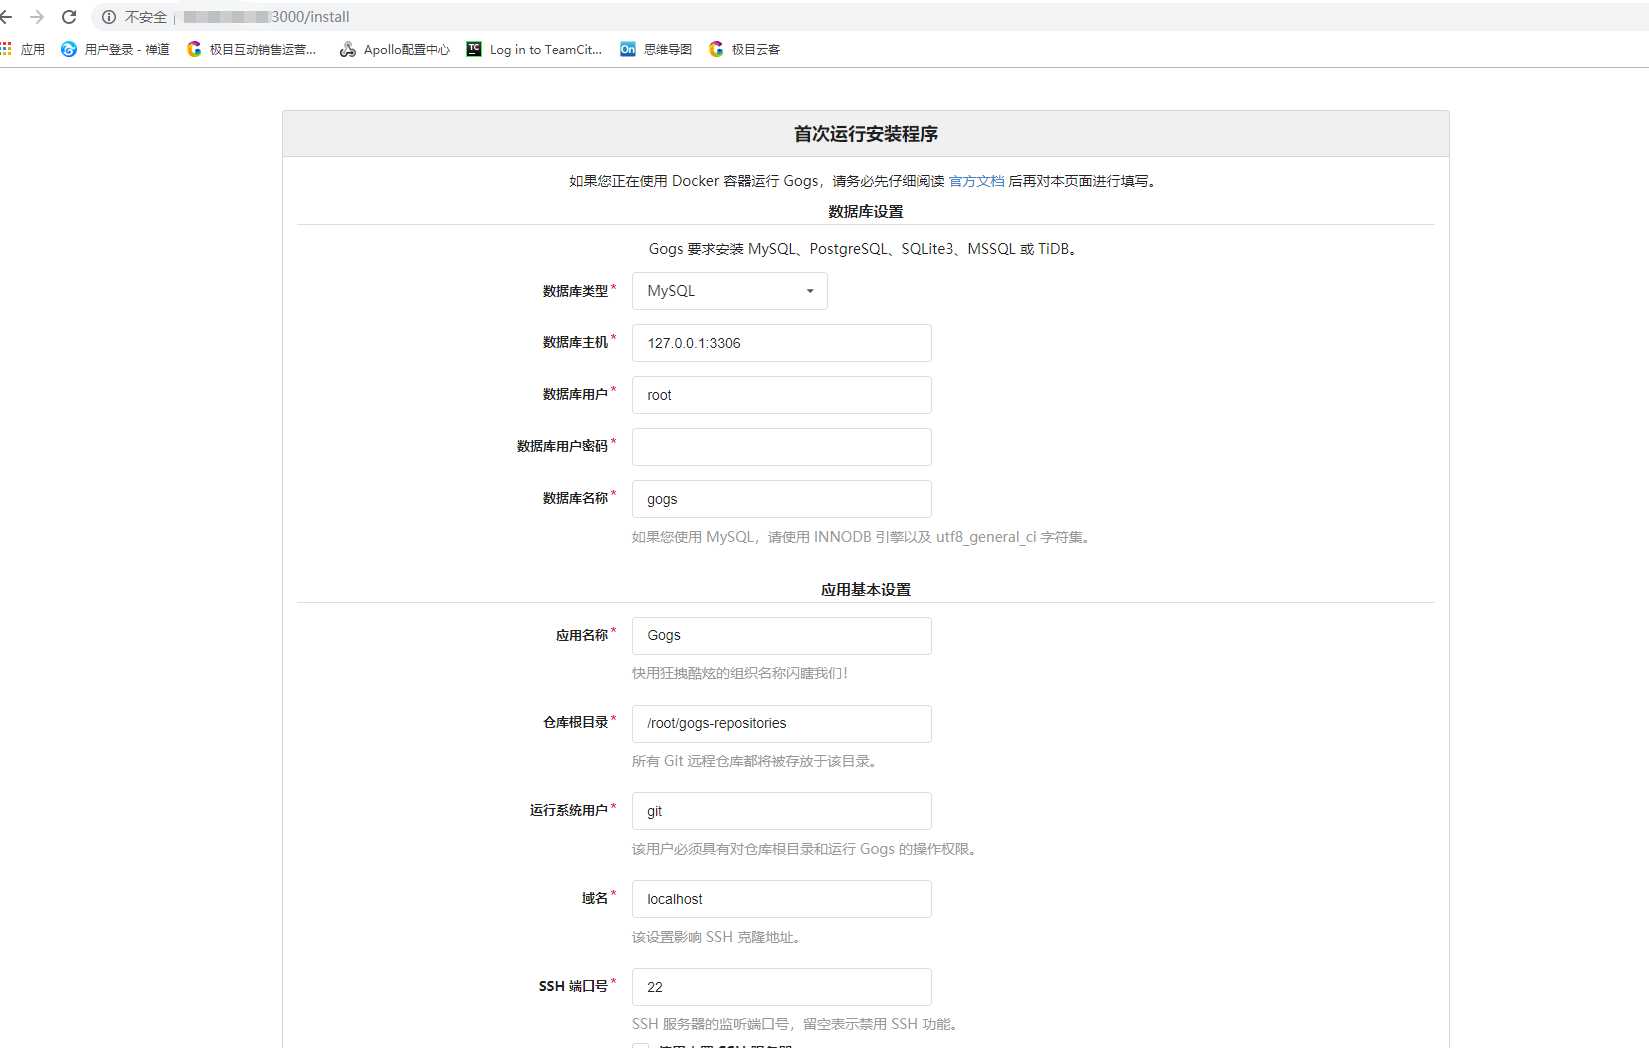
Task: Click the 应用基本设置 section title
Action: (x=866, y=589)
